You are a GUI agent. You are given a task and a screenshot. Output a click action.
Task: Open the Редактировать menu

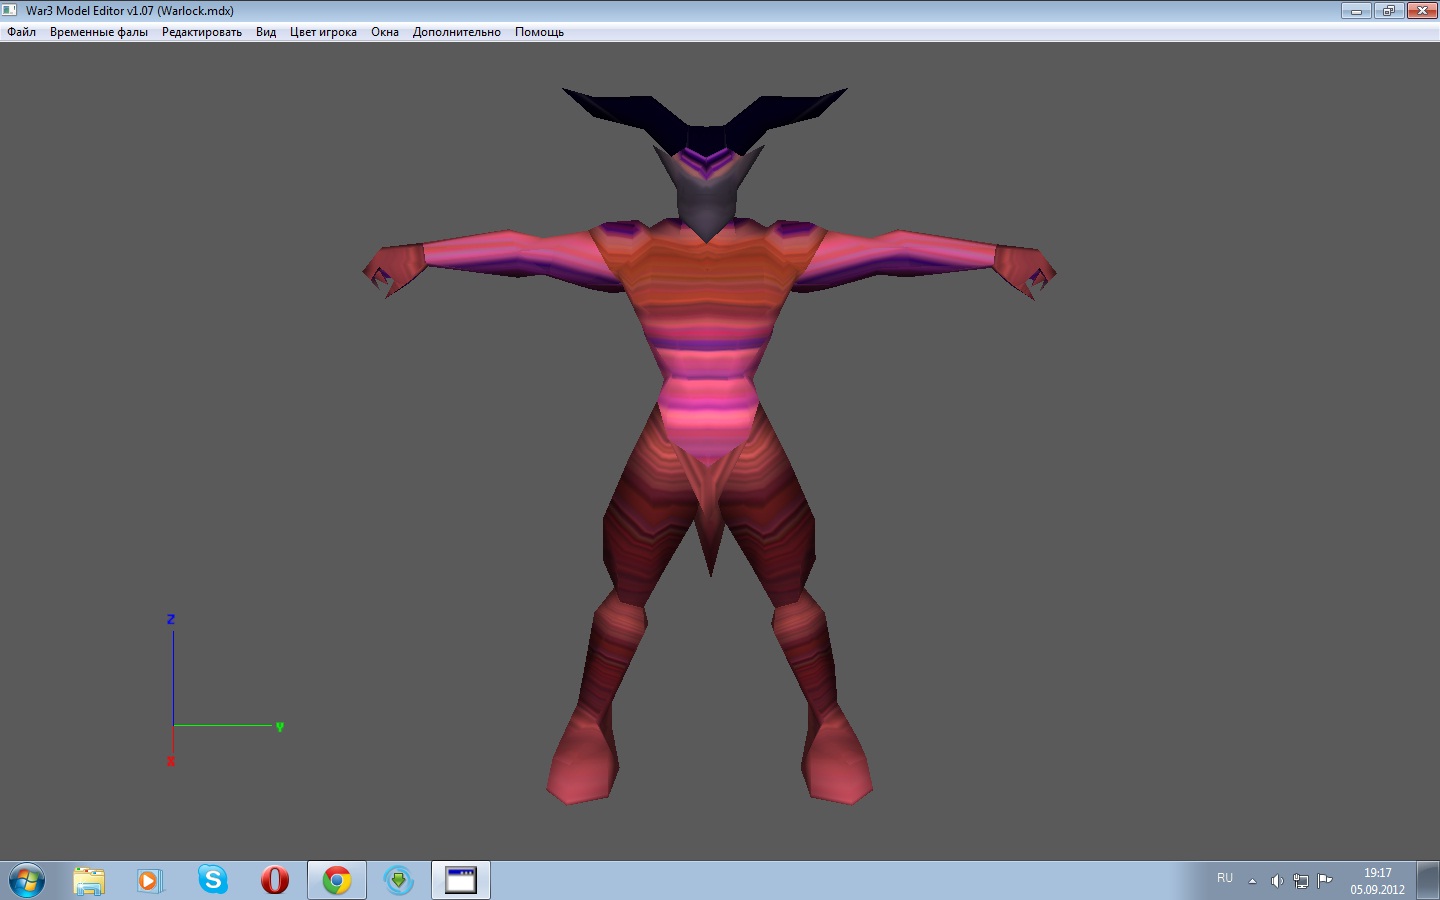coord(201,32)
